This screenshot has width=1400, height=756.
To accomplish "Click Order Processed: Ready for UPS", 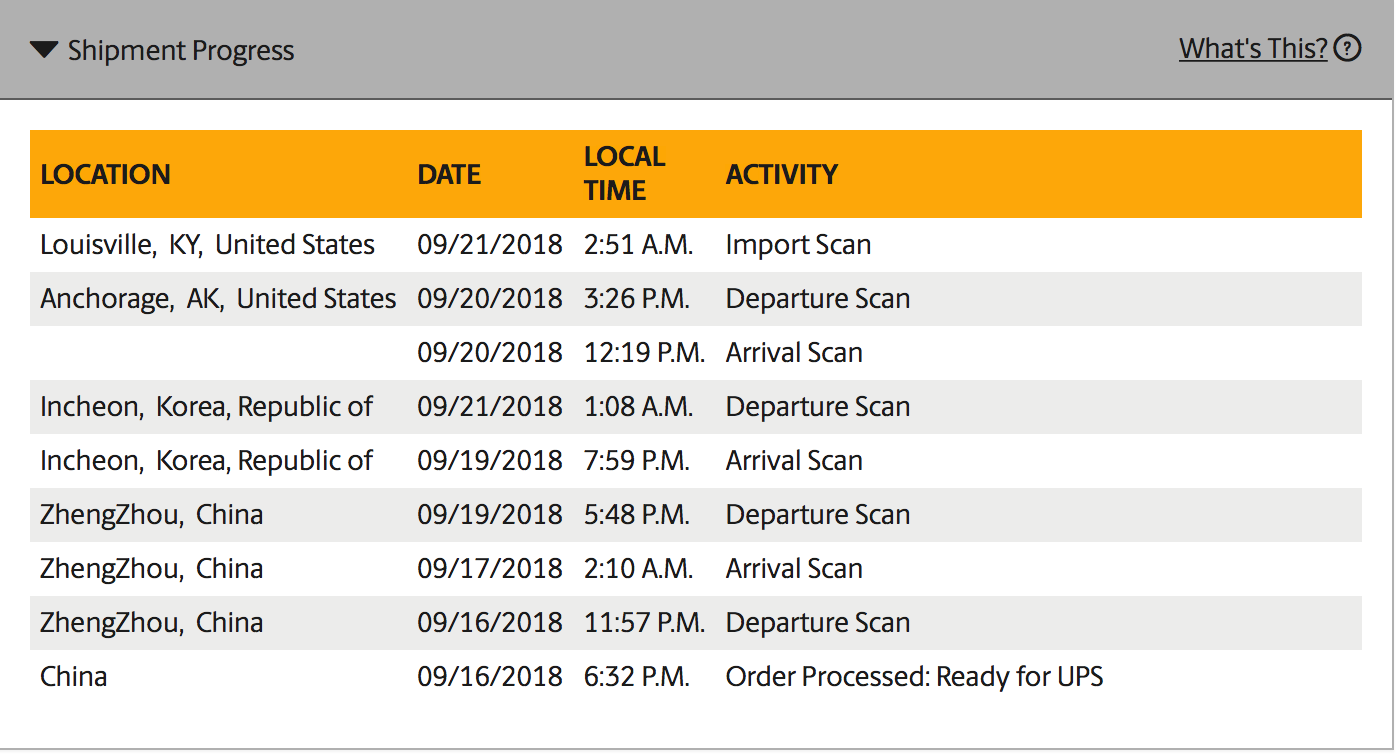I will coord(914,677).
